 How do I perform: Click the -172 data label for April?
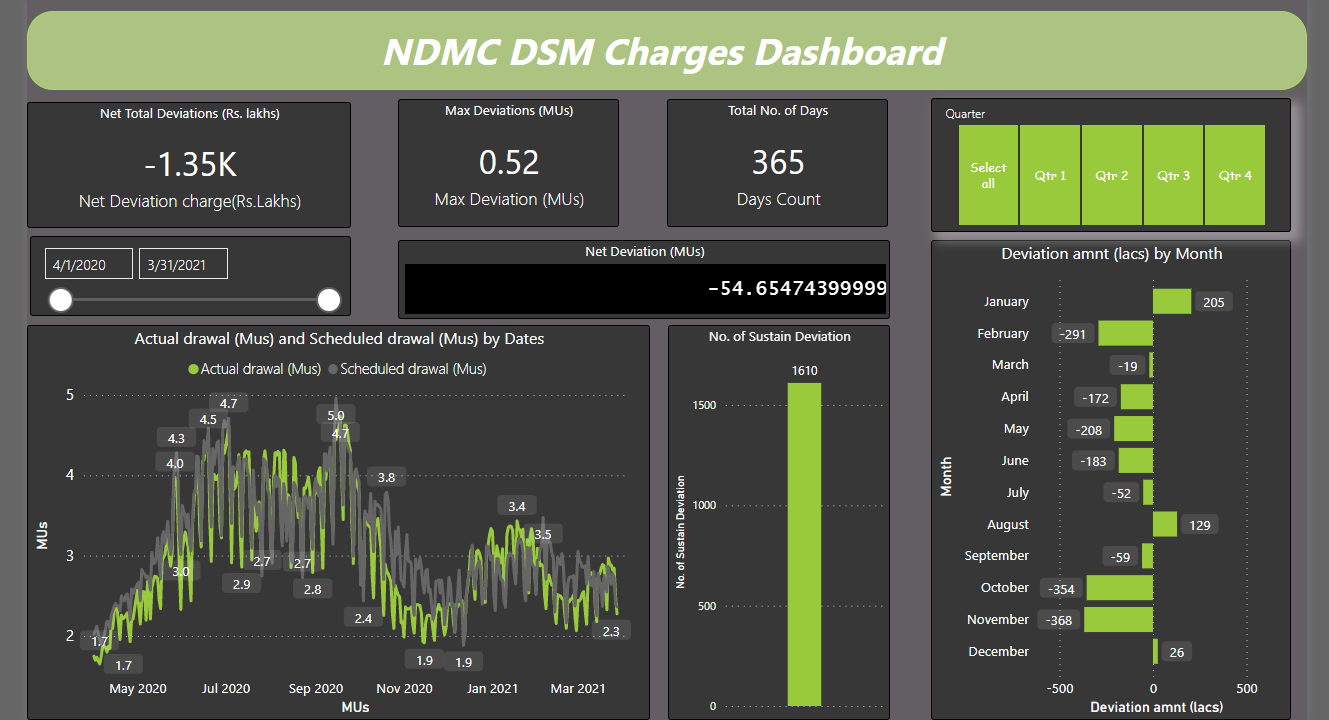pyautogui.click(x=1095, y=398)
